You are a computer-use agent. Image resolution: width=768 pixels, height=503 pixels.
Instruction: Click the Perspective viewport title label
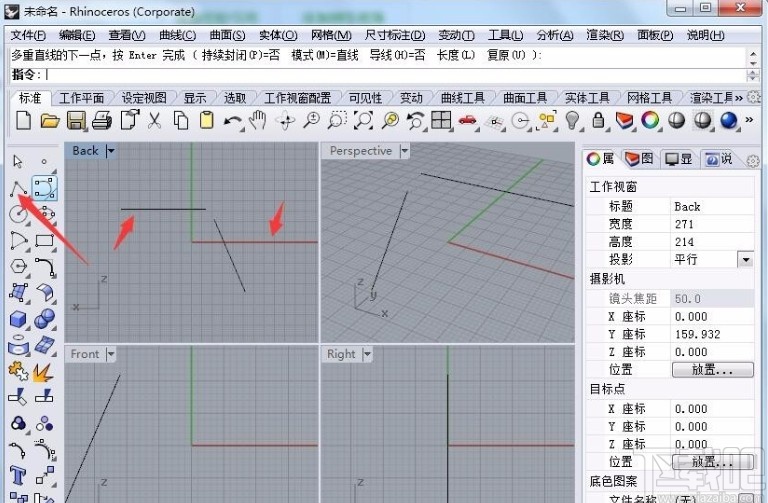click(x=361, y=151)
